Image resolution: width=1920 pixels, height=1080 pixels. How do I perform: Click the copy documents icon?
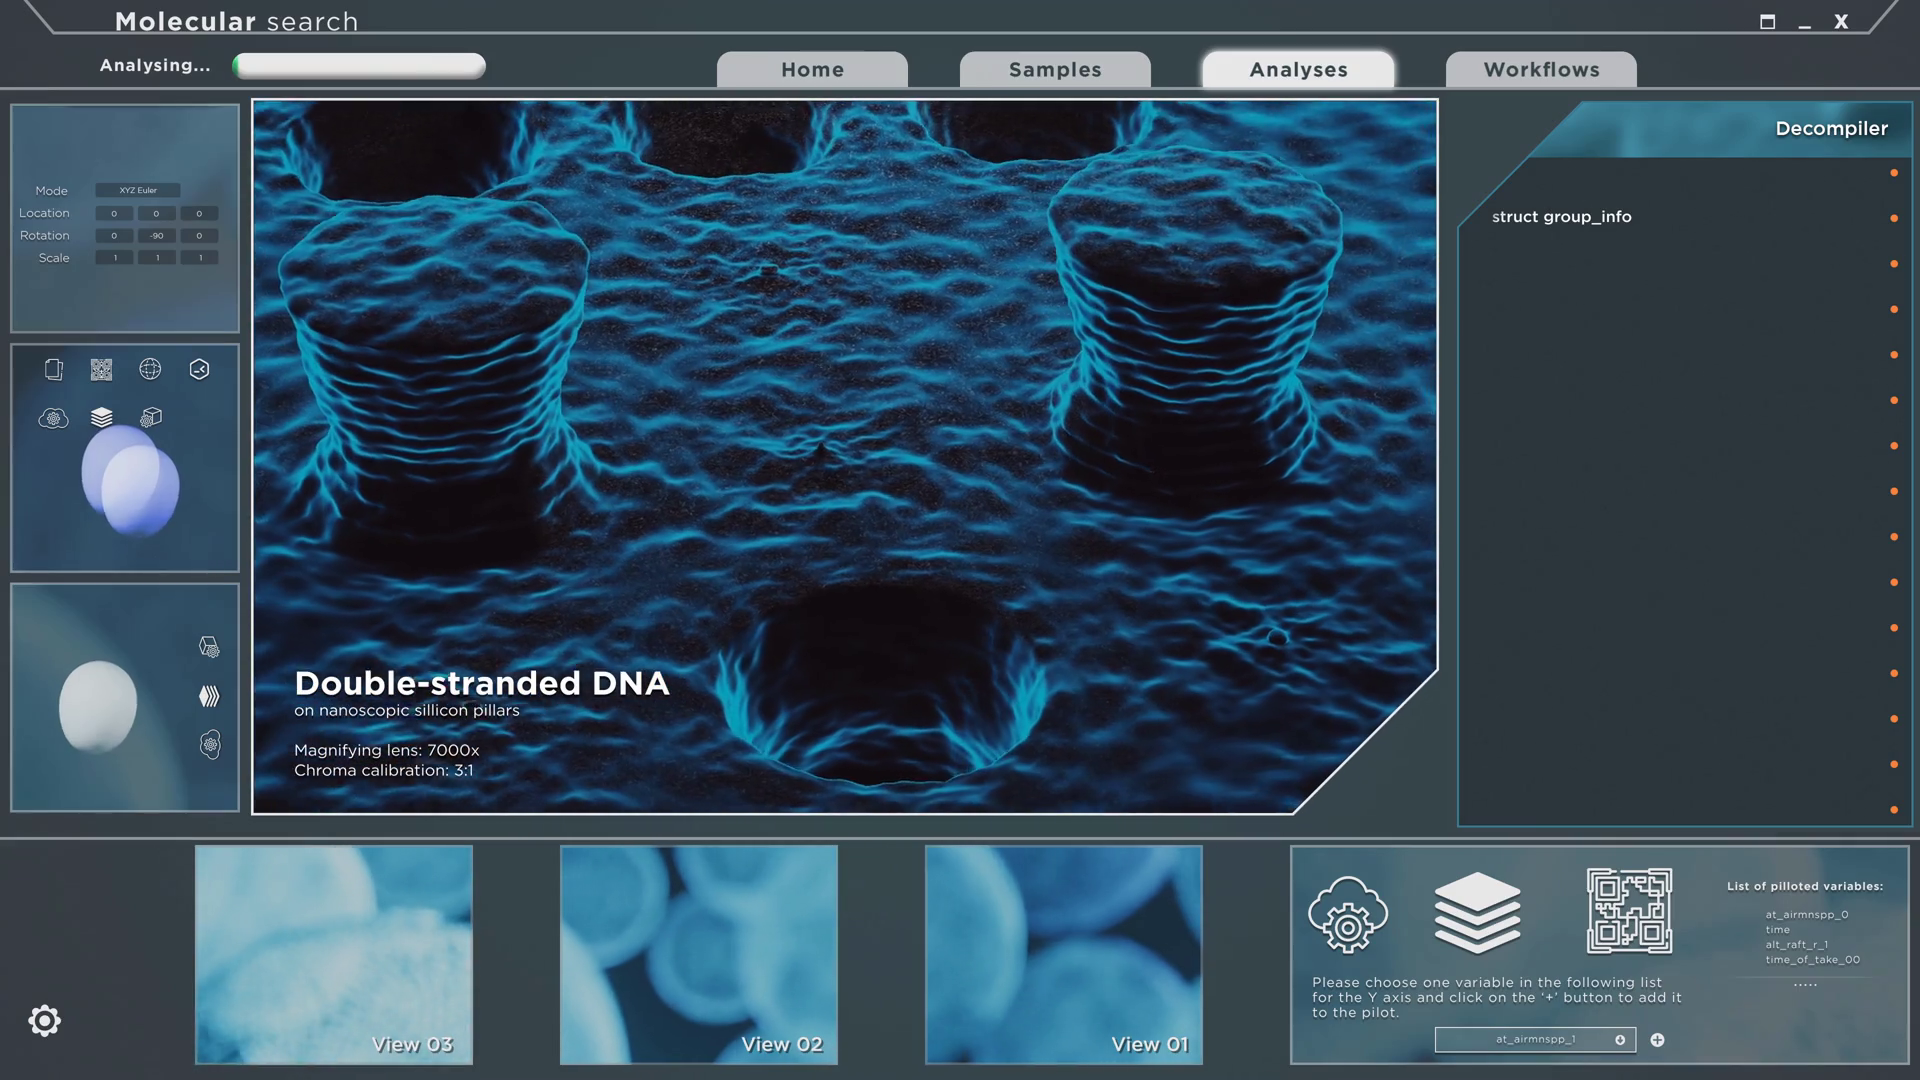(x=54, y=370)
